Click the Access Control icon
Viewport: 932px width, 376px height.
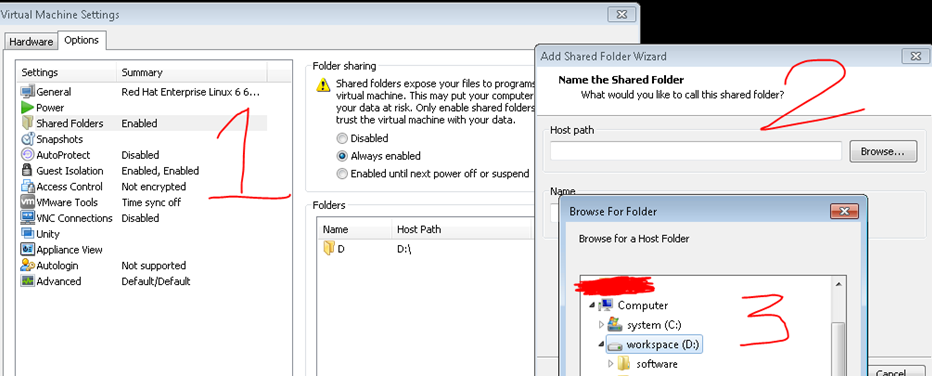click(x=28, y=187)
